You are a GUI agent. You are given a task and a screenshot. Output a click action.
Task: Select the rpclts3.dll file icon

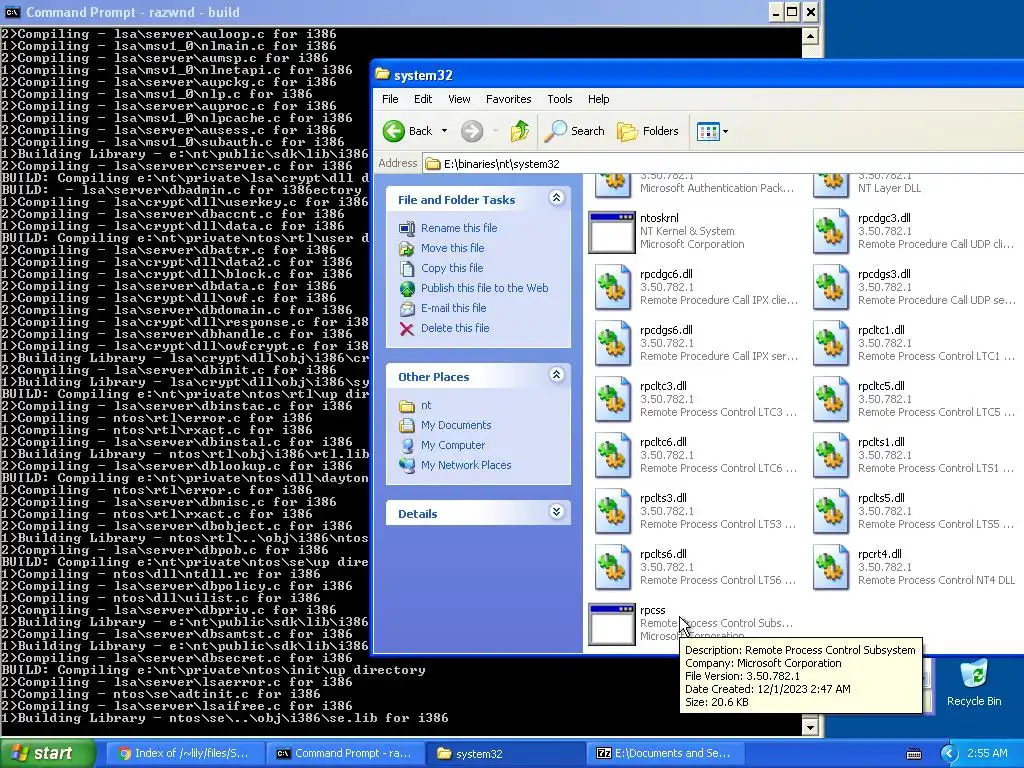click(x=612, y=512)
